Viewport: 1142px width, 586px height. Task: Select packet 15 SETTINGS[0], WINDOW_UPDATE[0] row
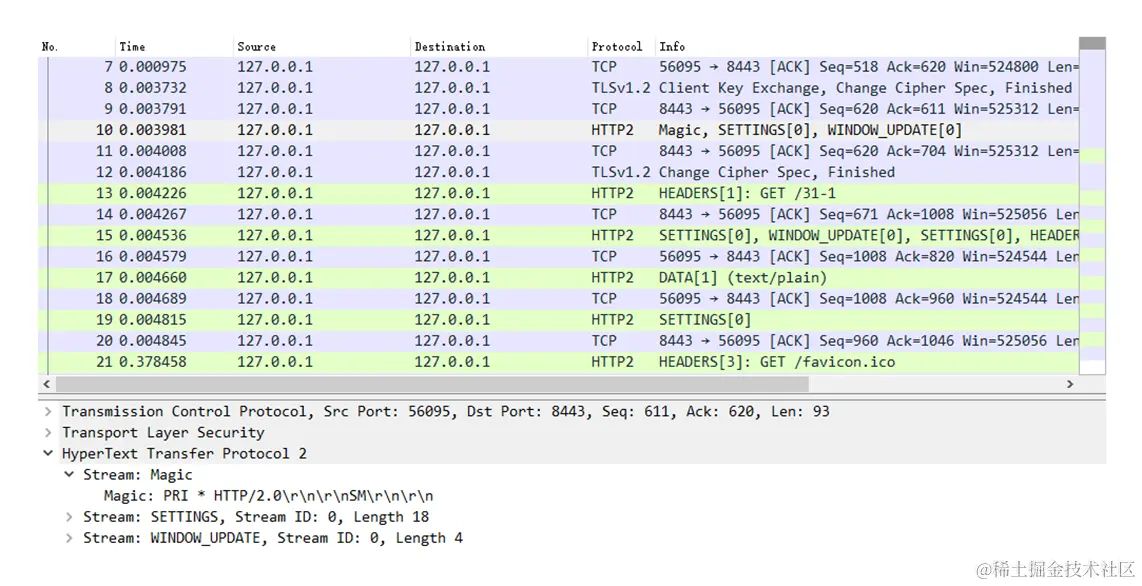pos(558,236)
